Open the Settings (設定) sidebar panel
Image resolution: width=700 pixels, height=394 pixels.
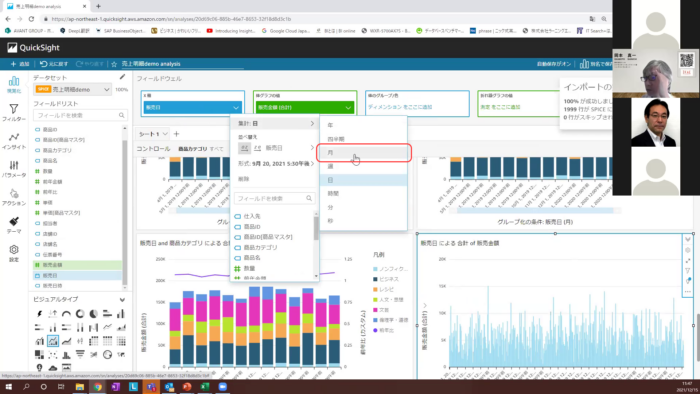14,253
